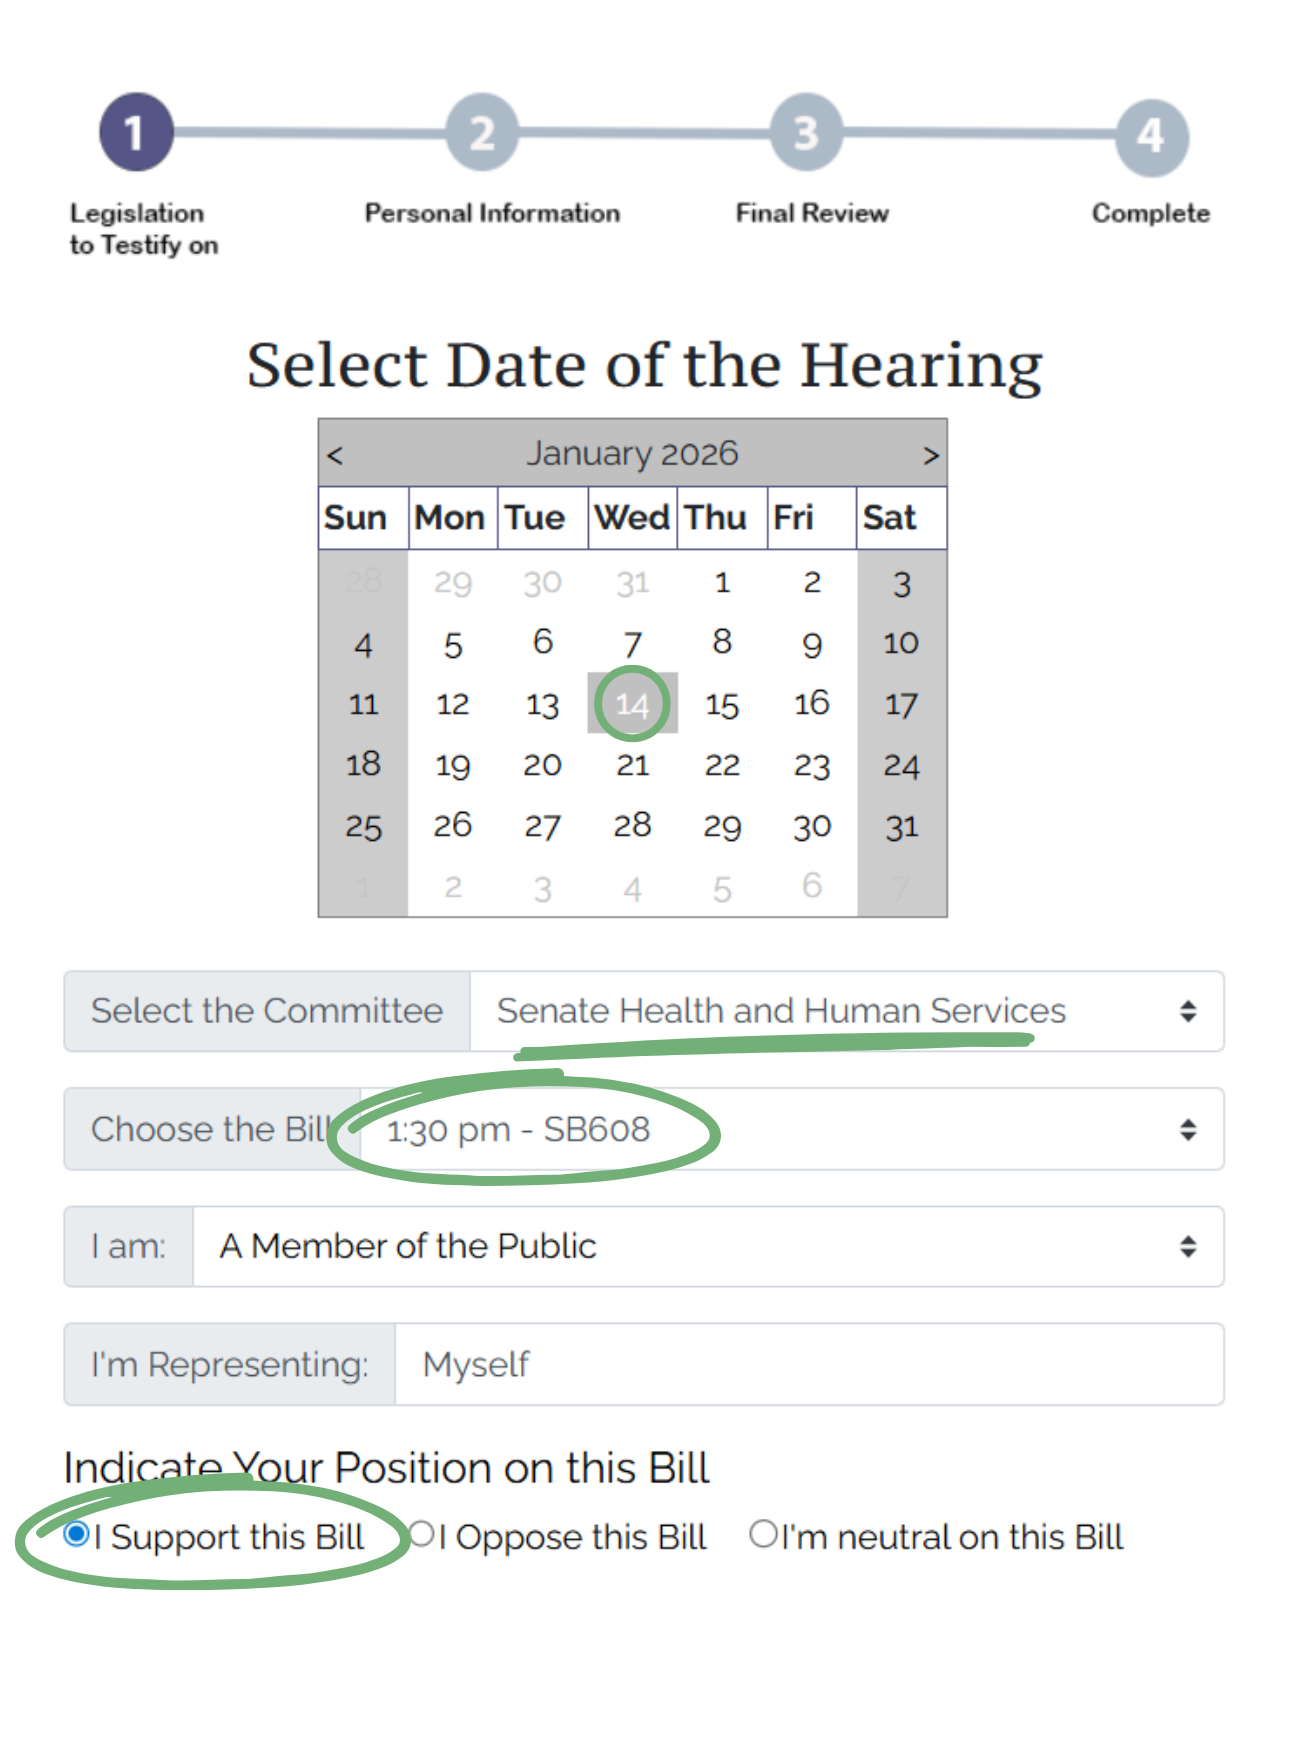The height and width of the screenshot is (1750, 1304).
Task: Open the Select the Committee dropdown
Action: pyautogui.click(x=845, y=1011)
